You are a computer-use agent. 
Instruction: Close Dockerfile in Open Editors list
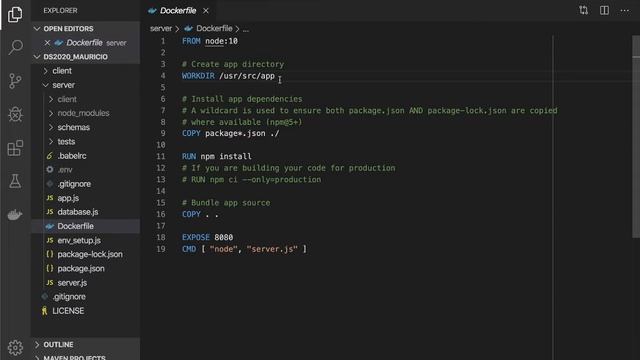pyautogui.click(x=47, y=42)
